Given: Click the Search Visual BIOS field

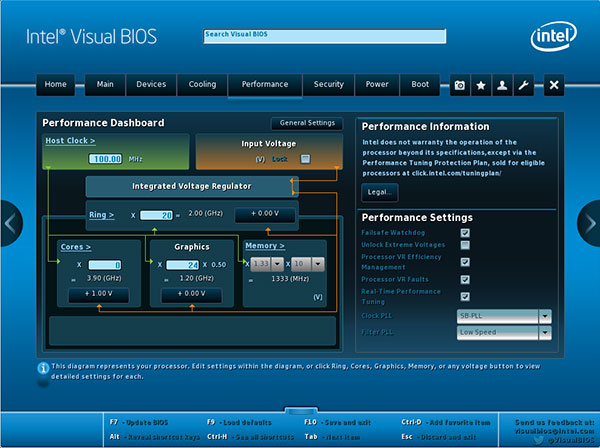Looking at the screenshot, I should click(x=324, y=36).
